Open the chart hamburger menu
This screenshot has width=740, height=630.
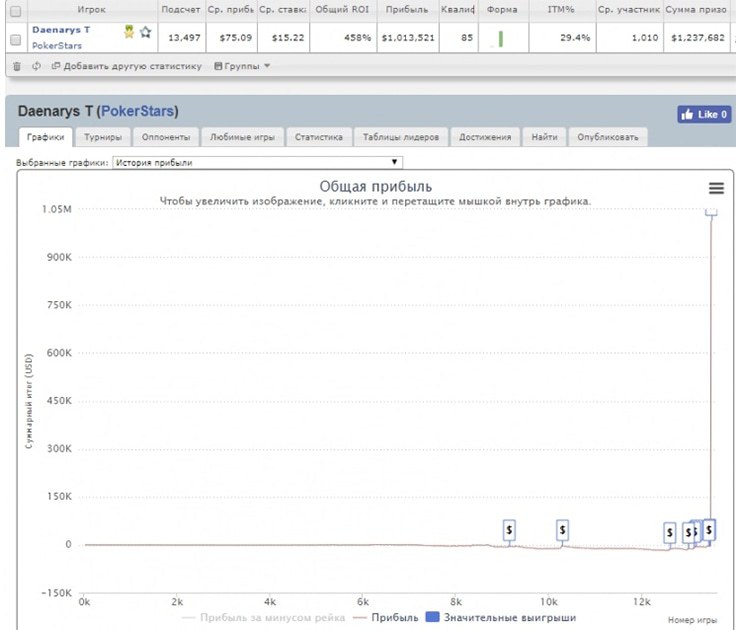coord(715,188)
